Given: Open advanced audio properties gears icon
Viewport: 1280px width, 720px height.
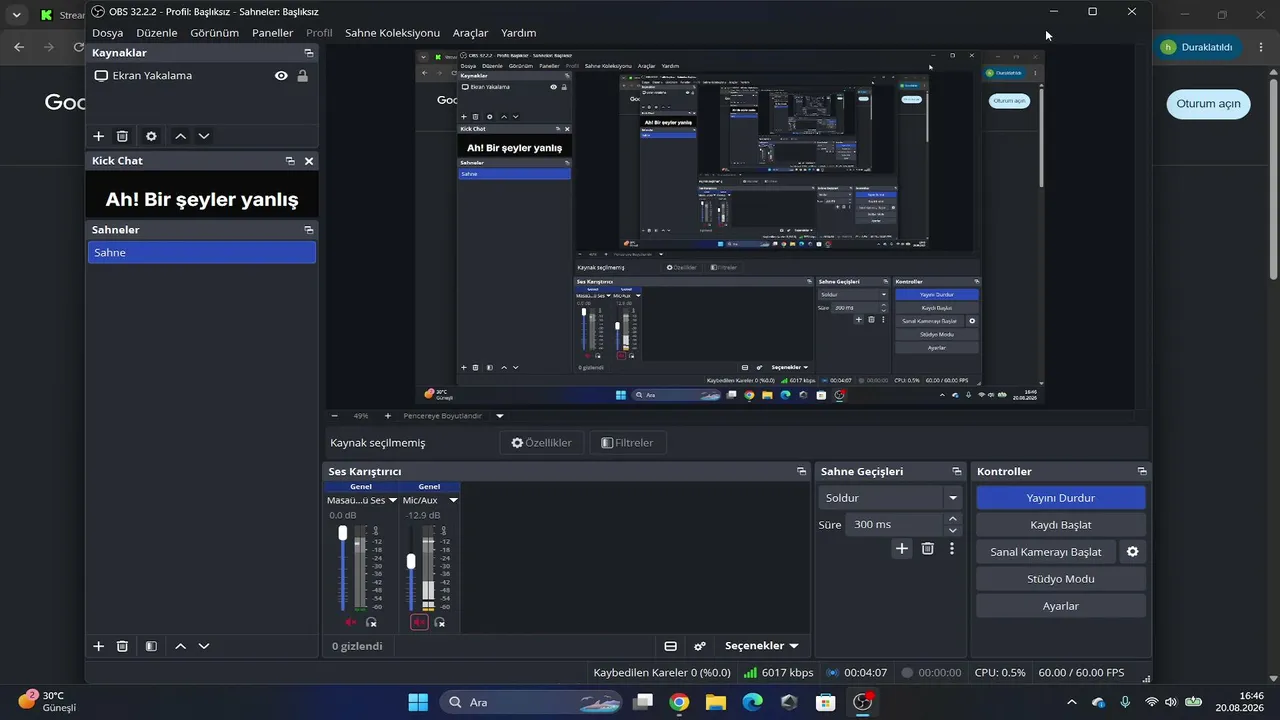Looking at the screenshot, I should coord(700,646).
